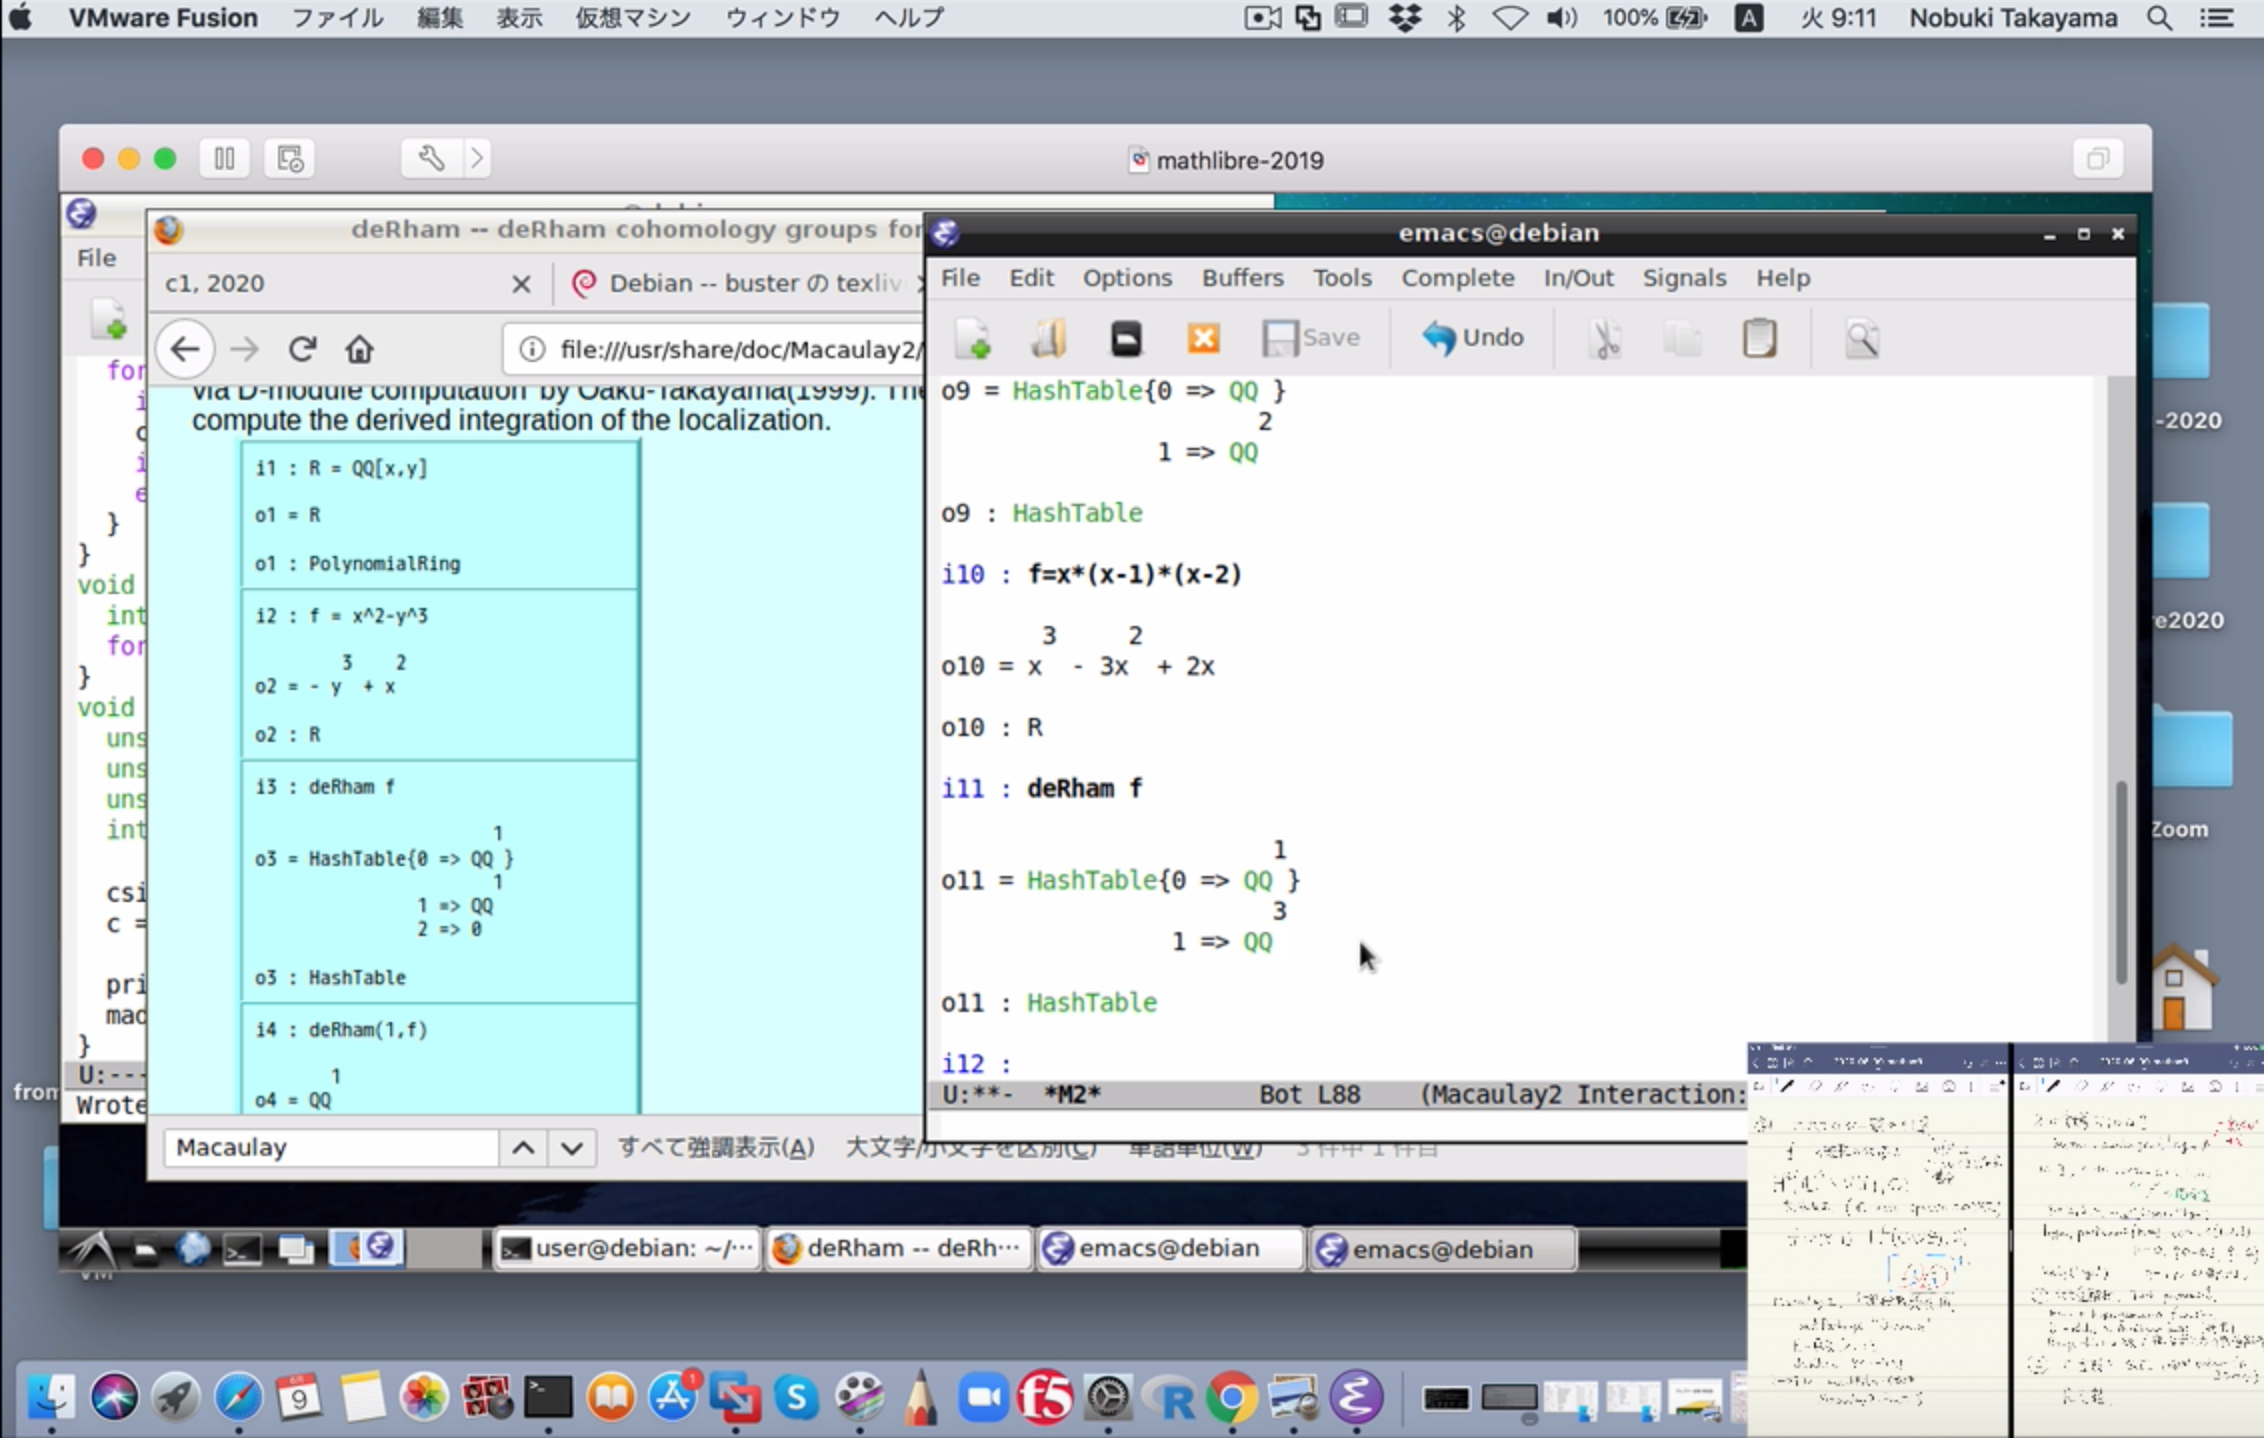Click the magnifier search icon in emacs toolbar
2264x1438 pixels.
tap(1862, 338)
